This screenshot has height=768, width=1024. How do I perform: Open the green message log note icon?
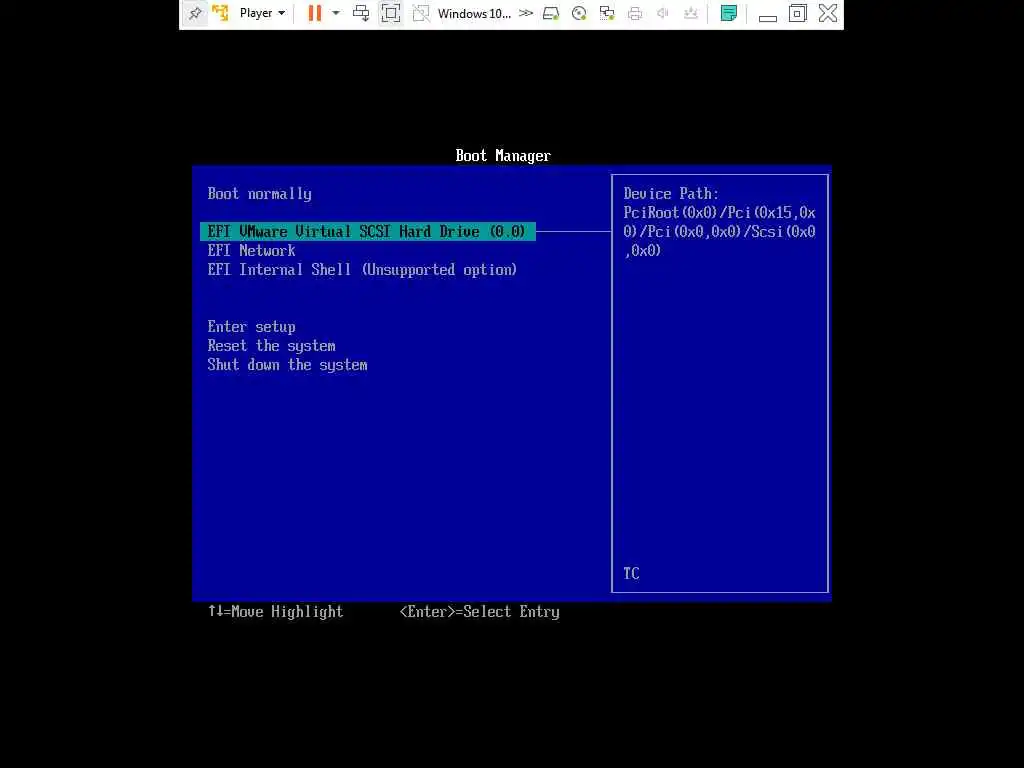(x=729, y=13)
